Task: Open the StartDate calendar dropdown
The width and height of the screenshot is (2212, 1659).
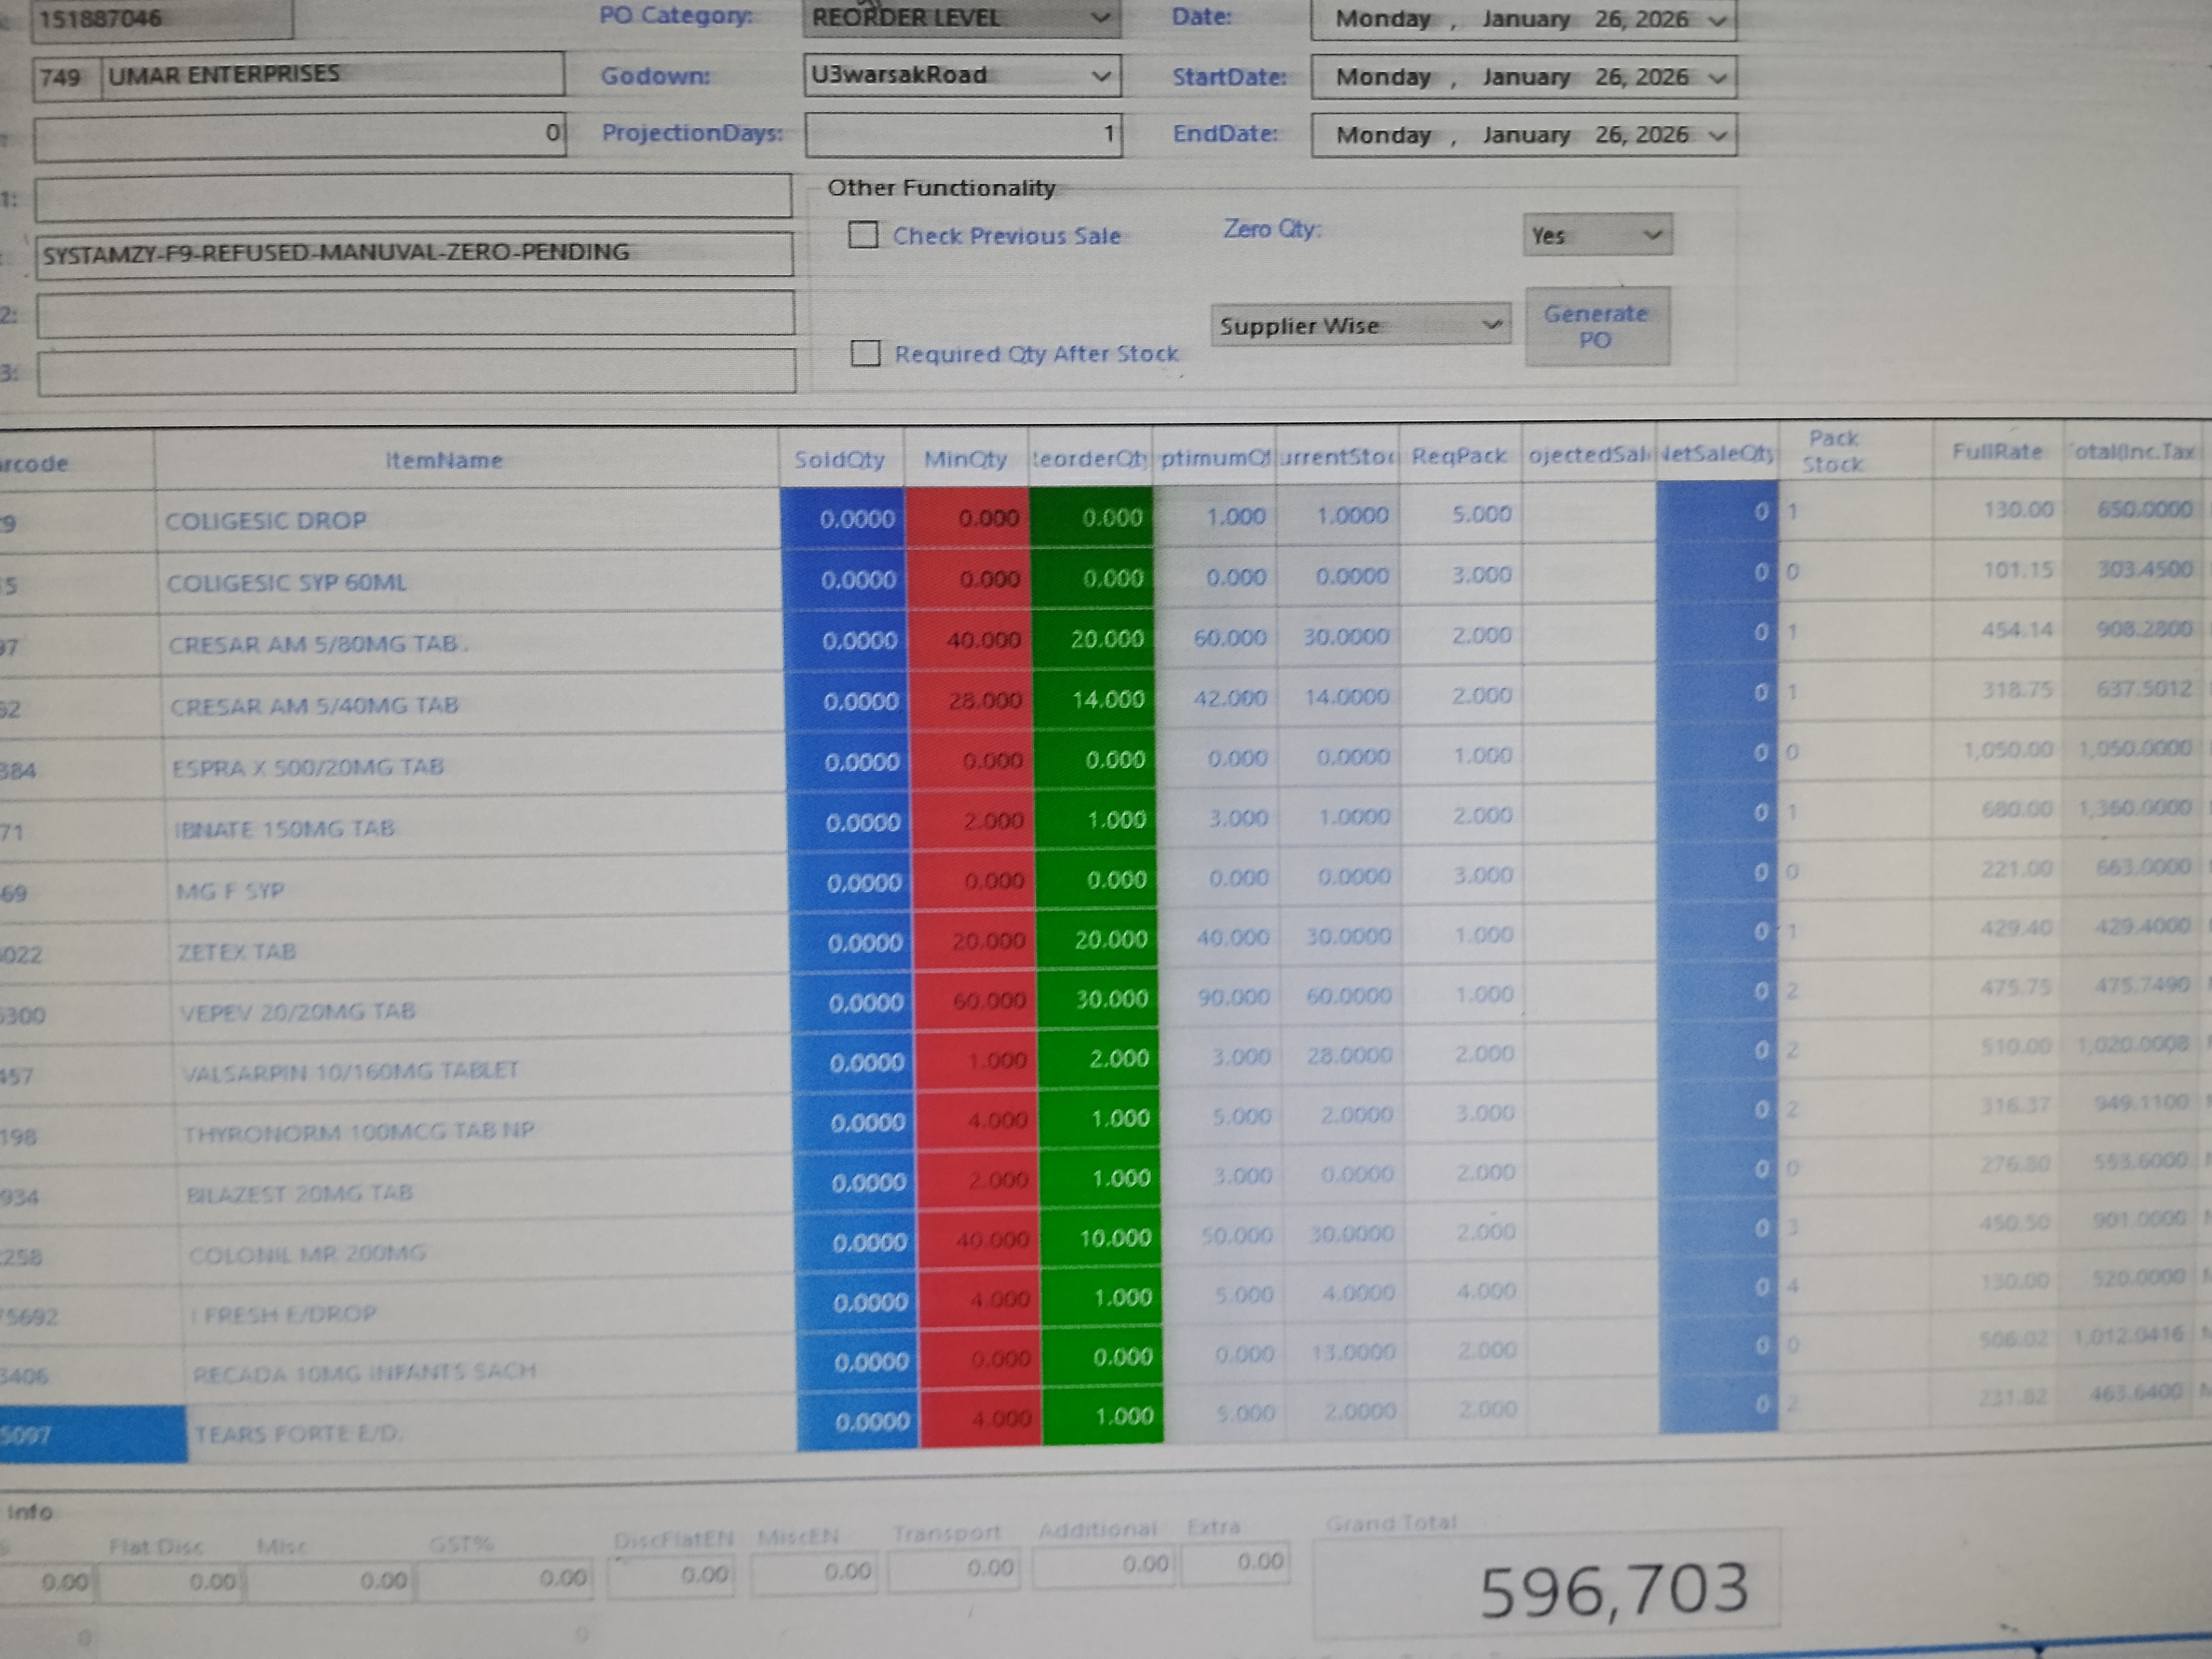Action: 1717,78
